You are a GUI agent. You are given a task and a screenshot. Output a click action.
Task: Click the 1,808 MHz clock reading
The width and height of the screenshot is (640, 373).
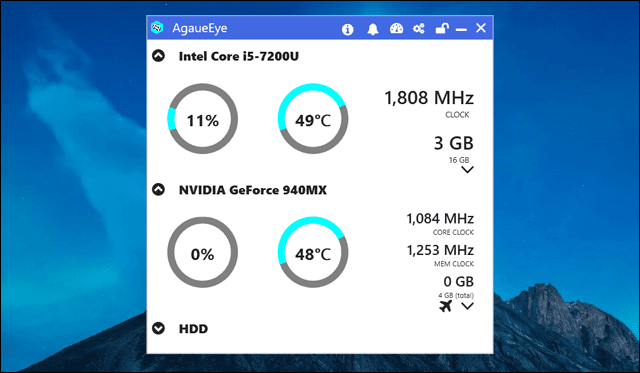coord(429,98)
